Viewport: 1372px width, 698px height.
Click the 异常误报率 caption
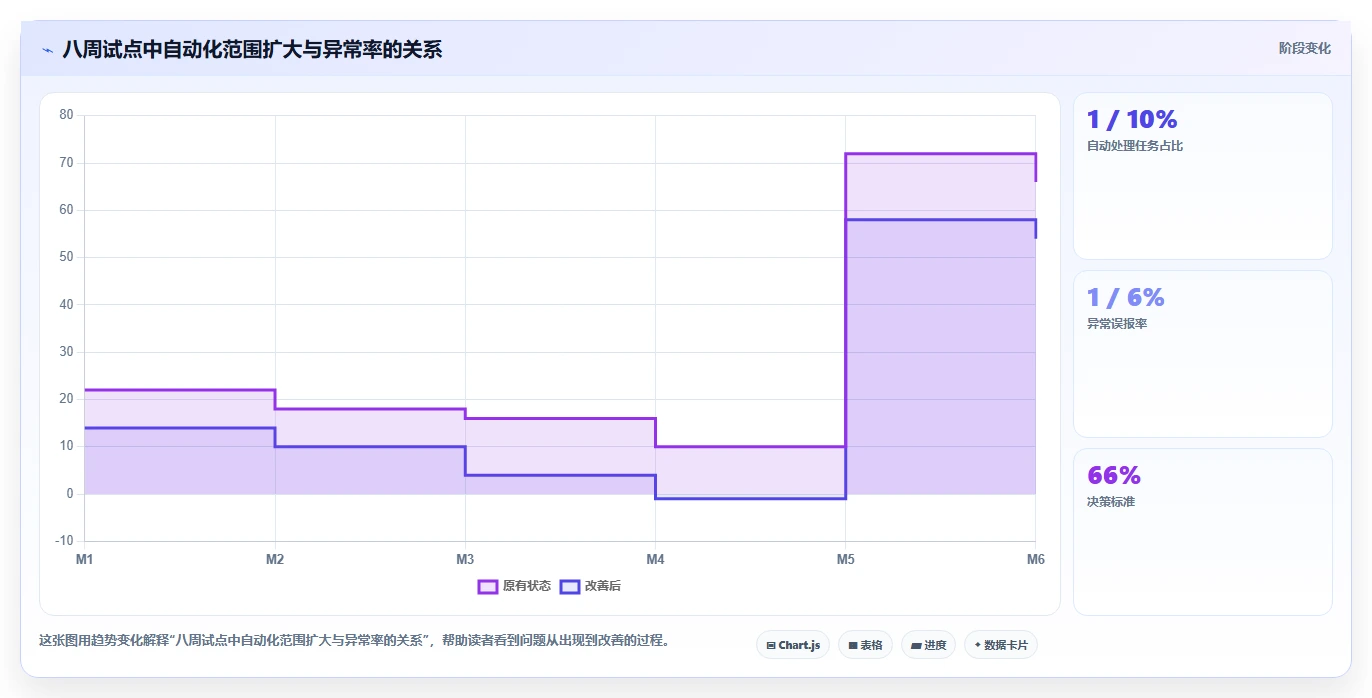(x=1117, y=324)
